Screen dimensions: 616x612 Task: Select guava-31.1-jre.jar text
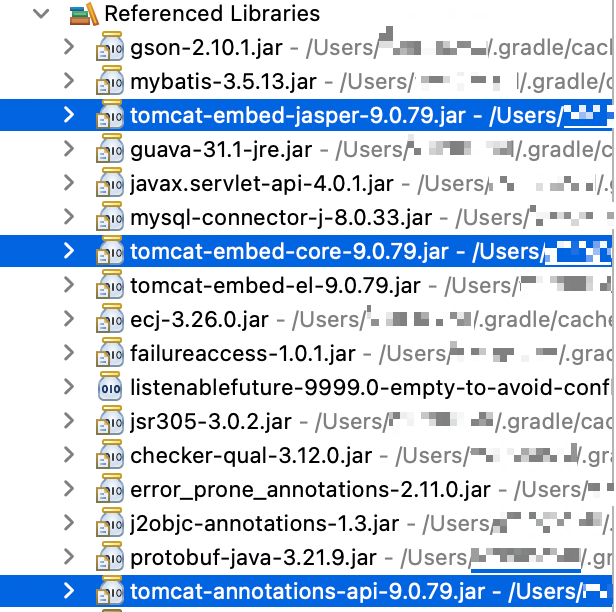pyautogui.click(x=221, y=150)
